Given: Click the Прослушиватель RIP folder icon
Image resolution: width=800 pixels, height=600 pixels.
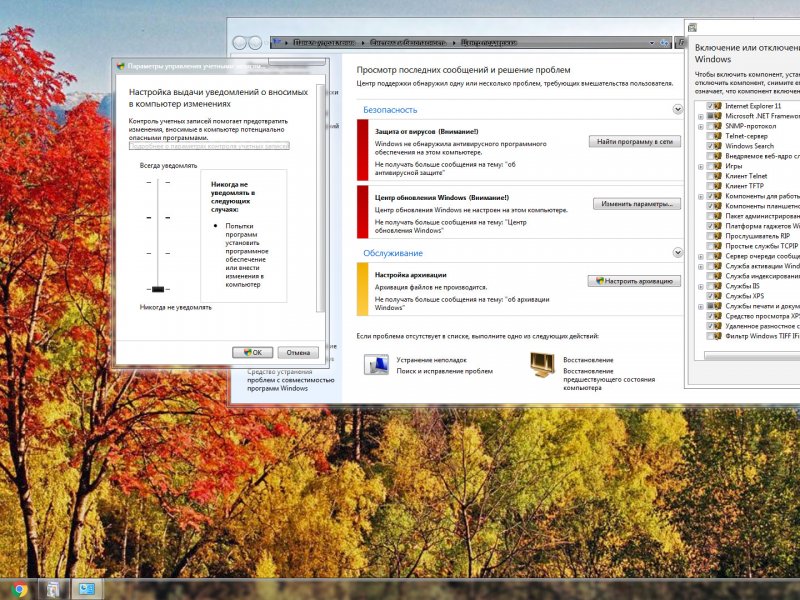Looking at the screenshot, I should pyautogui.click(x=717, y=236).
